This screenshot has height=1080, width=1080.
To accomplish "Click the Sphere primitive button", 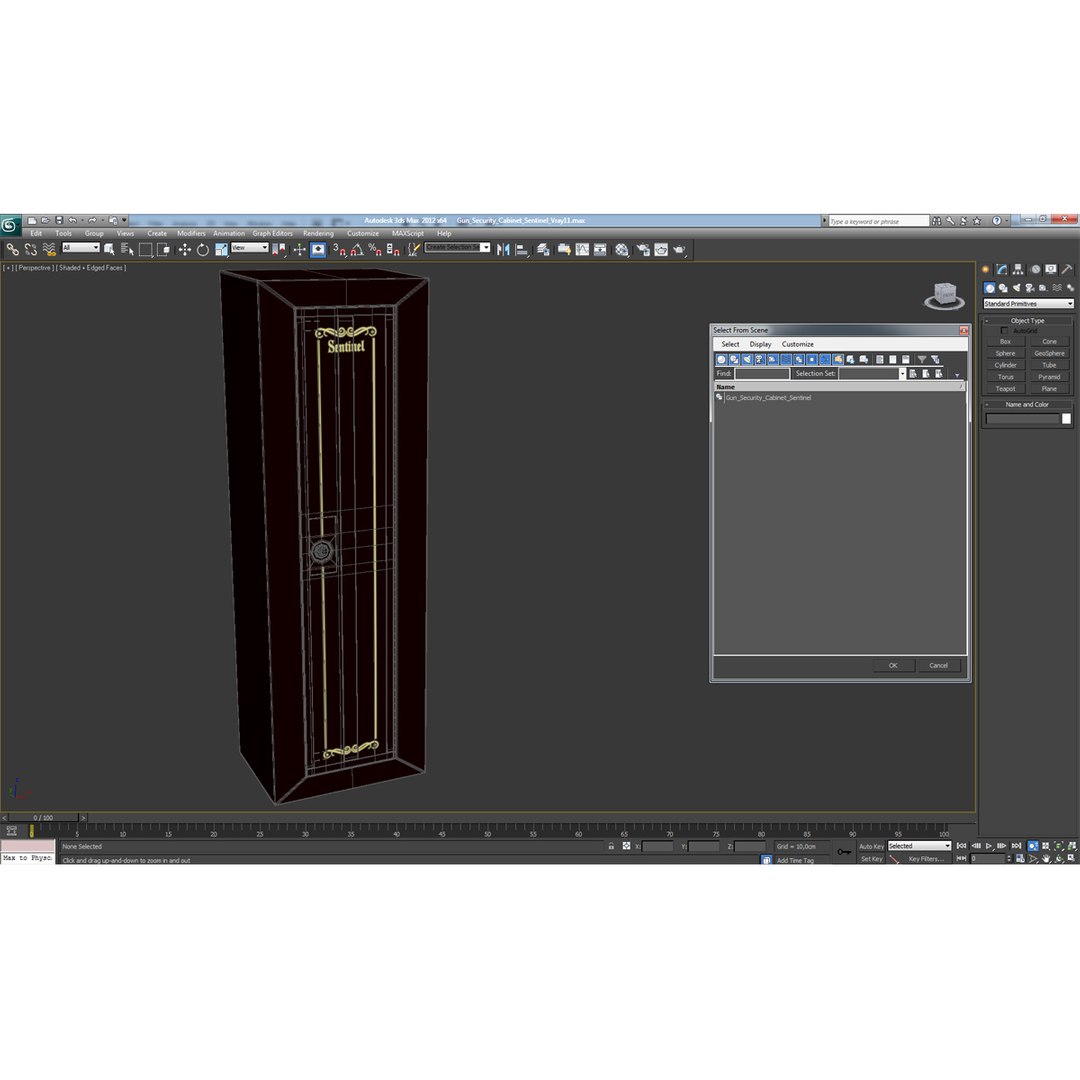I will (1005, 354).
